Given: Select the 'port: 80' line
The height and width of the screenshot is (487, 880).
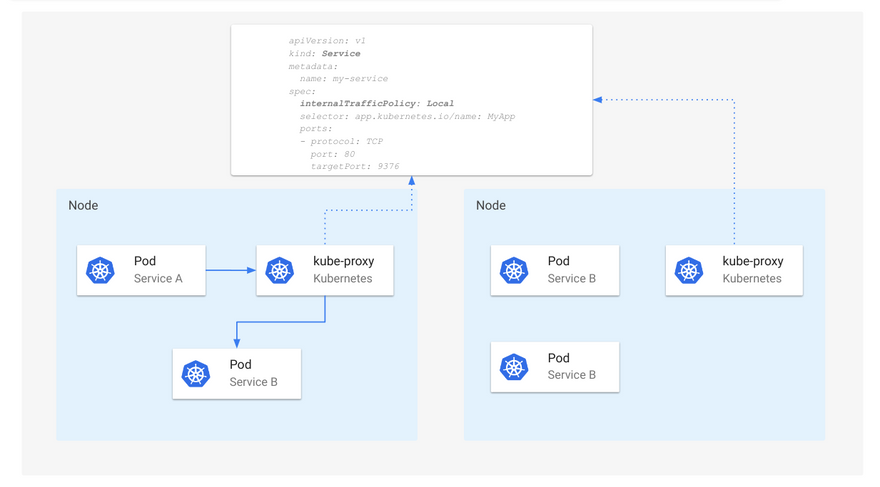Looking at the screenshot, I should [x=332, y=154].
